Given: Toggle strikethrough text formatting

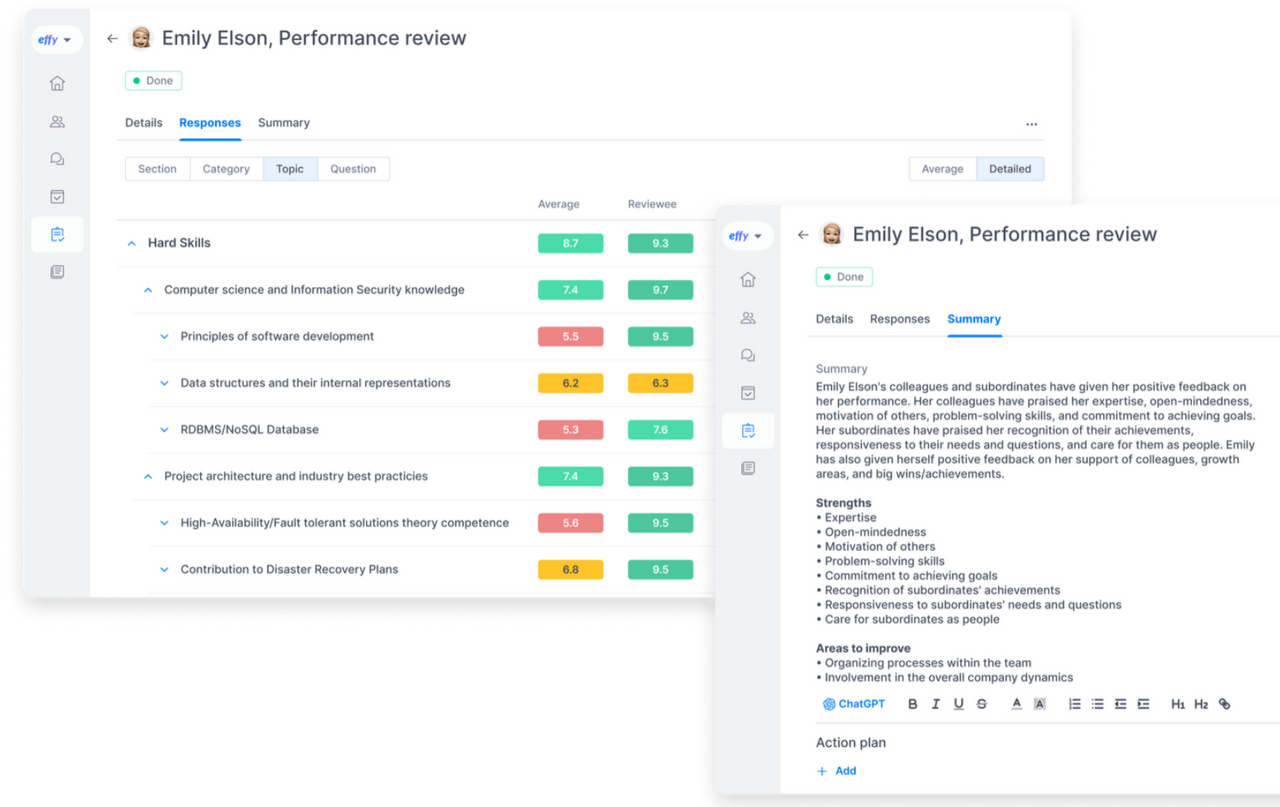Looking at the screenshot, I should click(x=981, y=704).
